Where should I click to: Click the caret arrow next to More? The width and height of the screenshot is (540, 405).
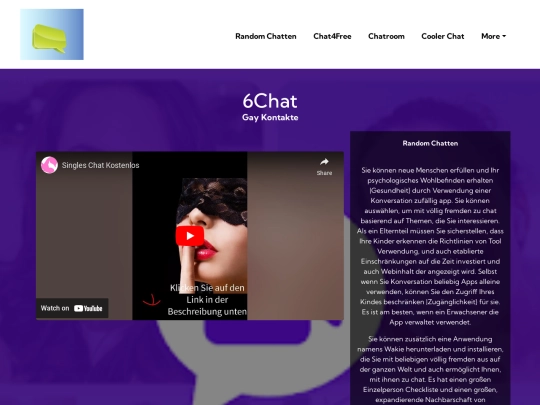point(504,36)
